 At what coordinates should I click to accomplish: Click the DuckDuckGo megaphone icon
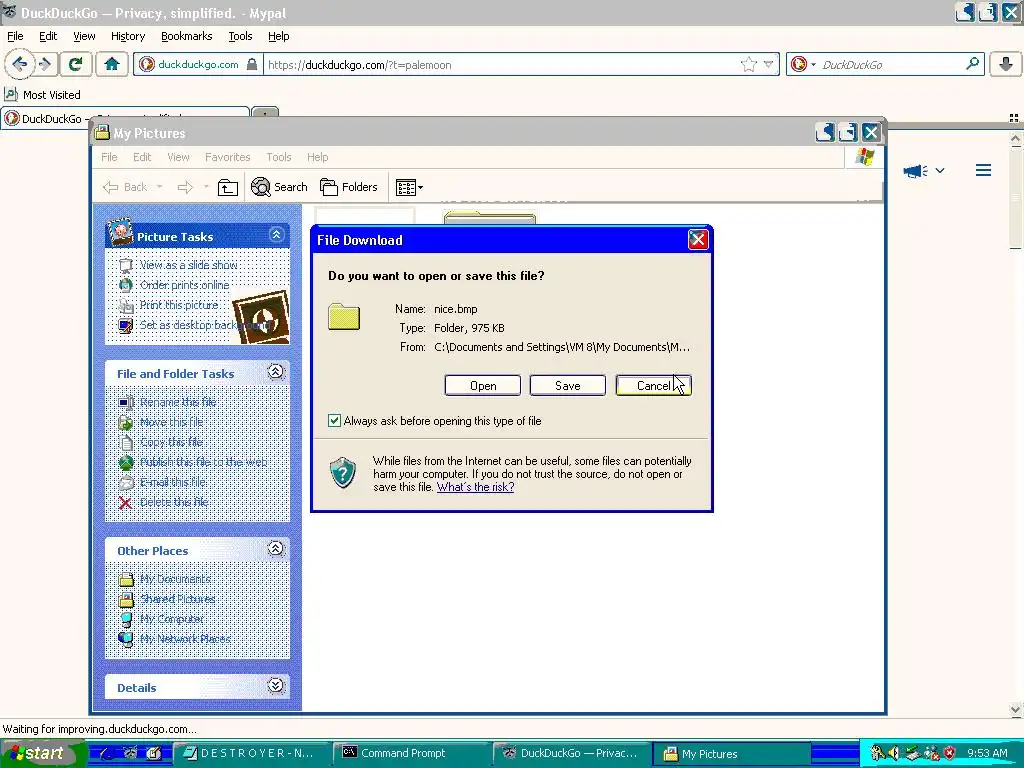916,171
